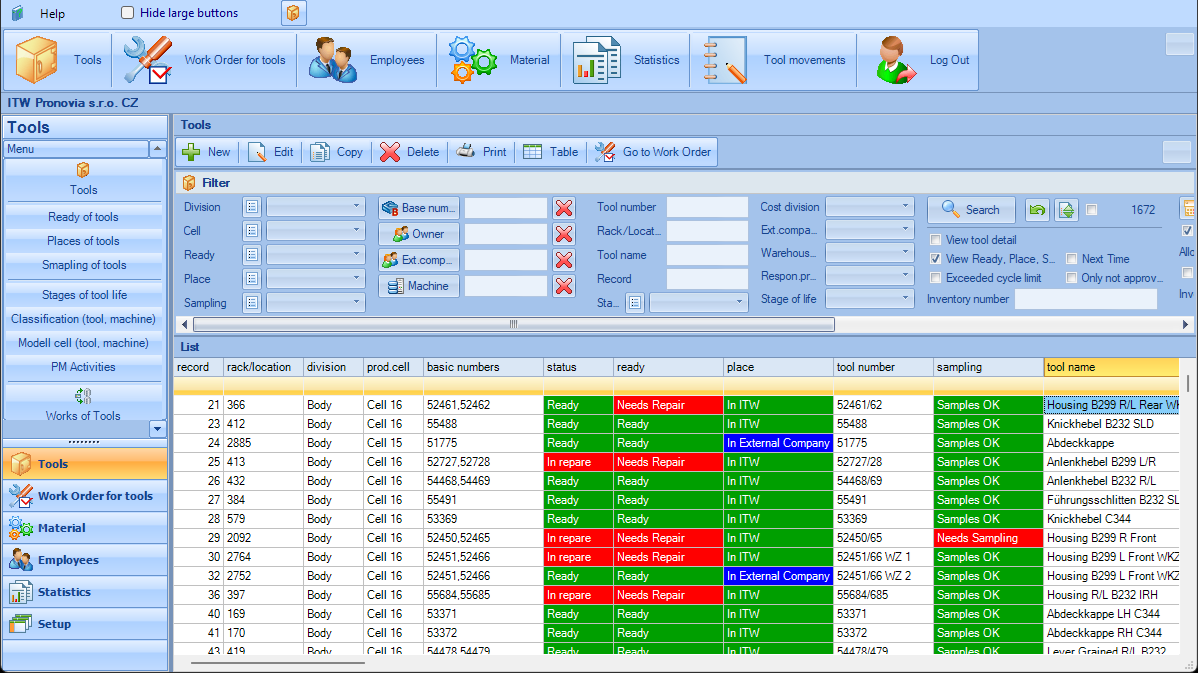Create a new tool with the New icon
The image size is (1198, 673).
206,152
